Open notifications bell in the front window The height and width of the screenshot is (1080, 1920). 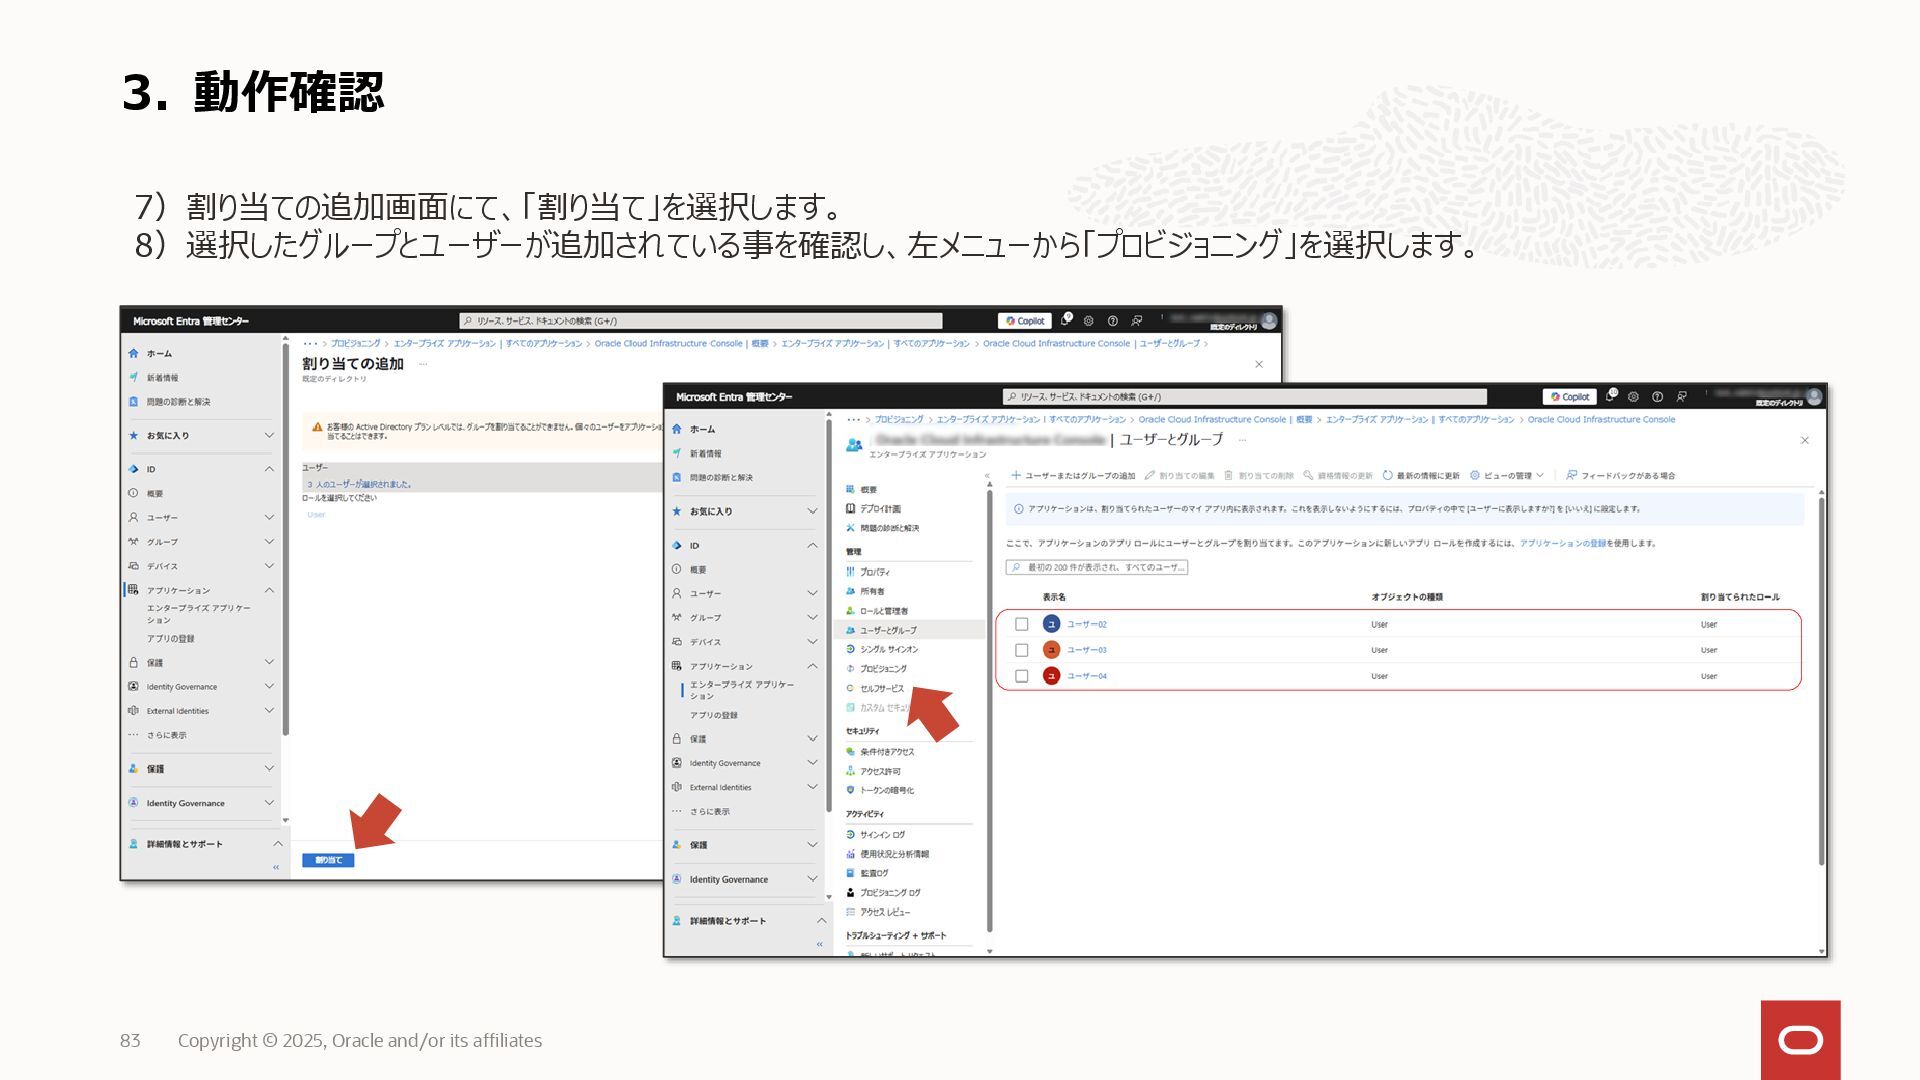coord(1610,397)
